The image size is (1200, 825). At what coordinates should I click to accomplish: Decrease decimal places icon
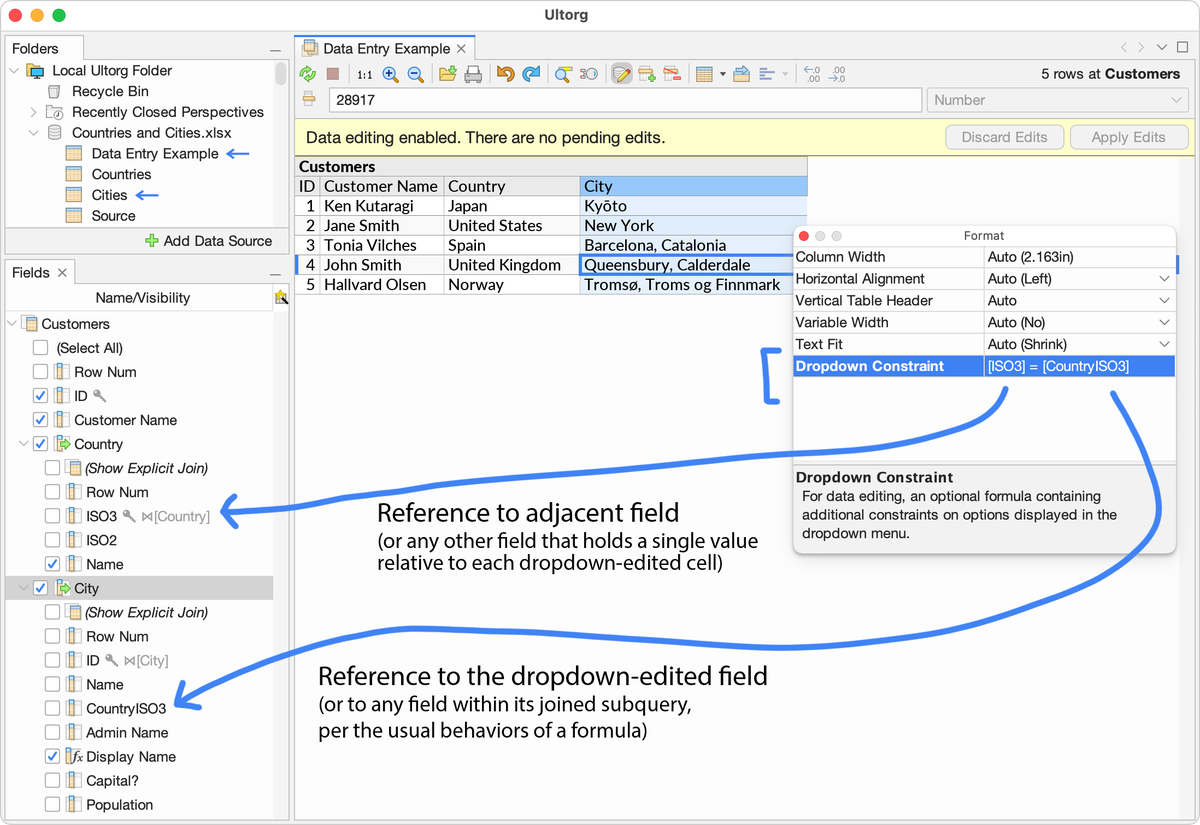click(812, 74)
